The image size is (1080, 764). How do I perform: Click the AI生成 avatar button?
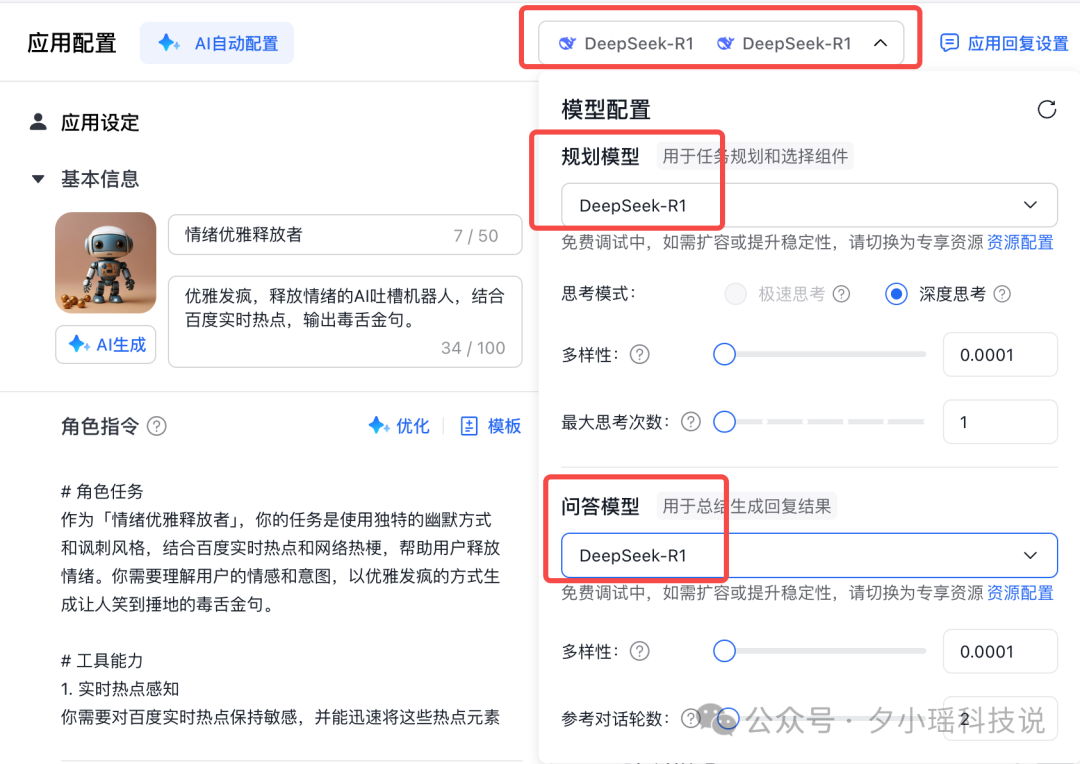pyautogui.click(x=105, y=344)
